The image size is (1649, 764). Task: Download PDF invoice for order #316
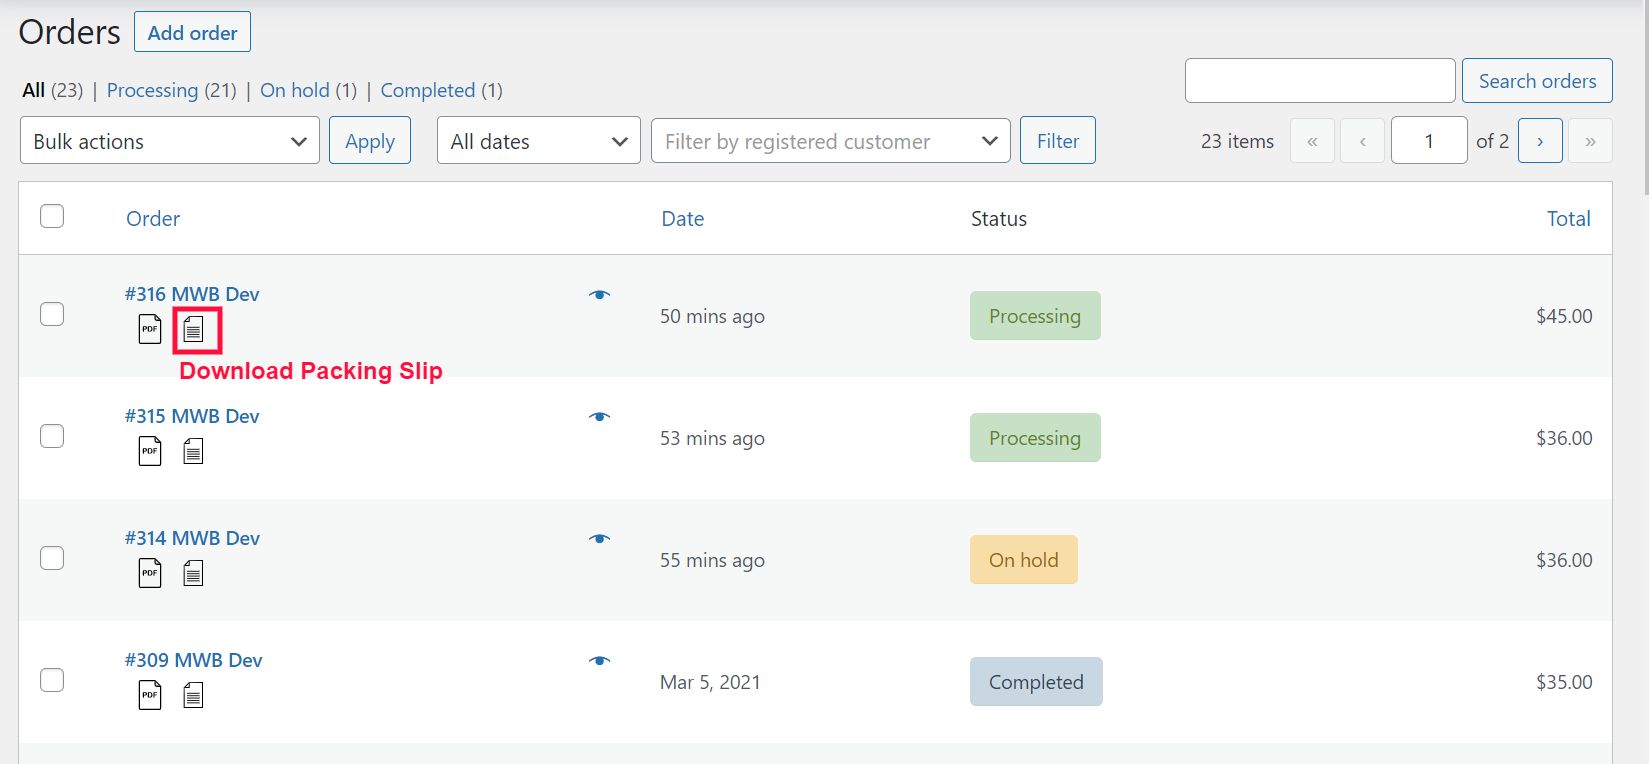click(150, 329)
